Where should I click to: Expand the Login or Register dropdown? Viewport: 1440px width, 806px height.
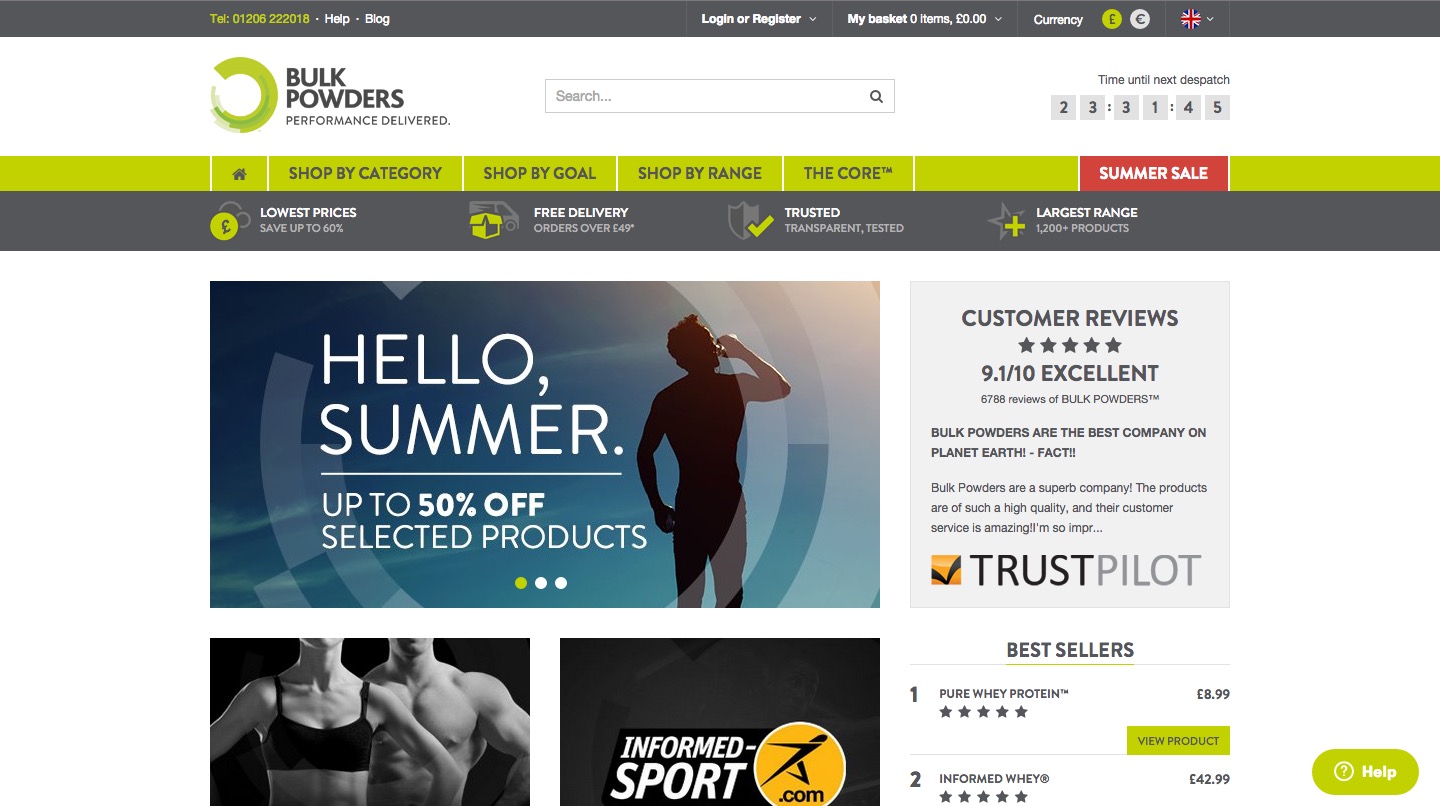[x=759, y=19]
